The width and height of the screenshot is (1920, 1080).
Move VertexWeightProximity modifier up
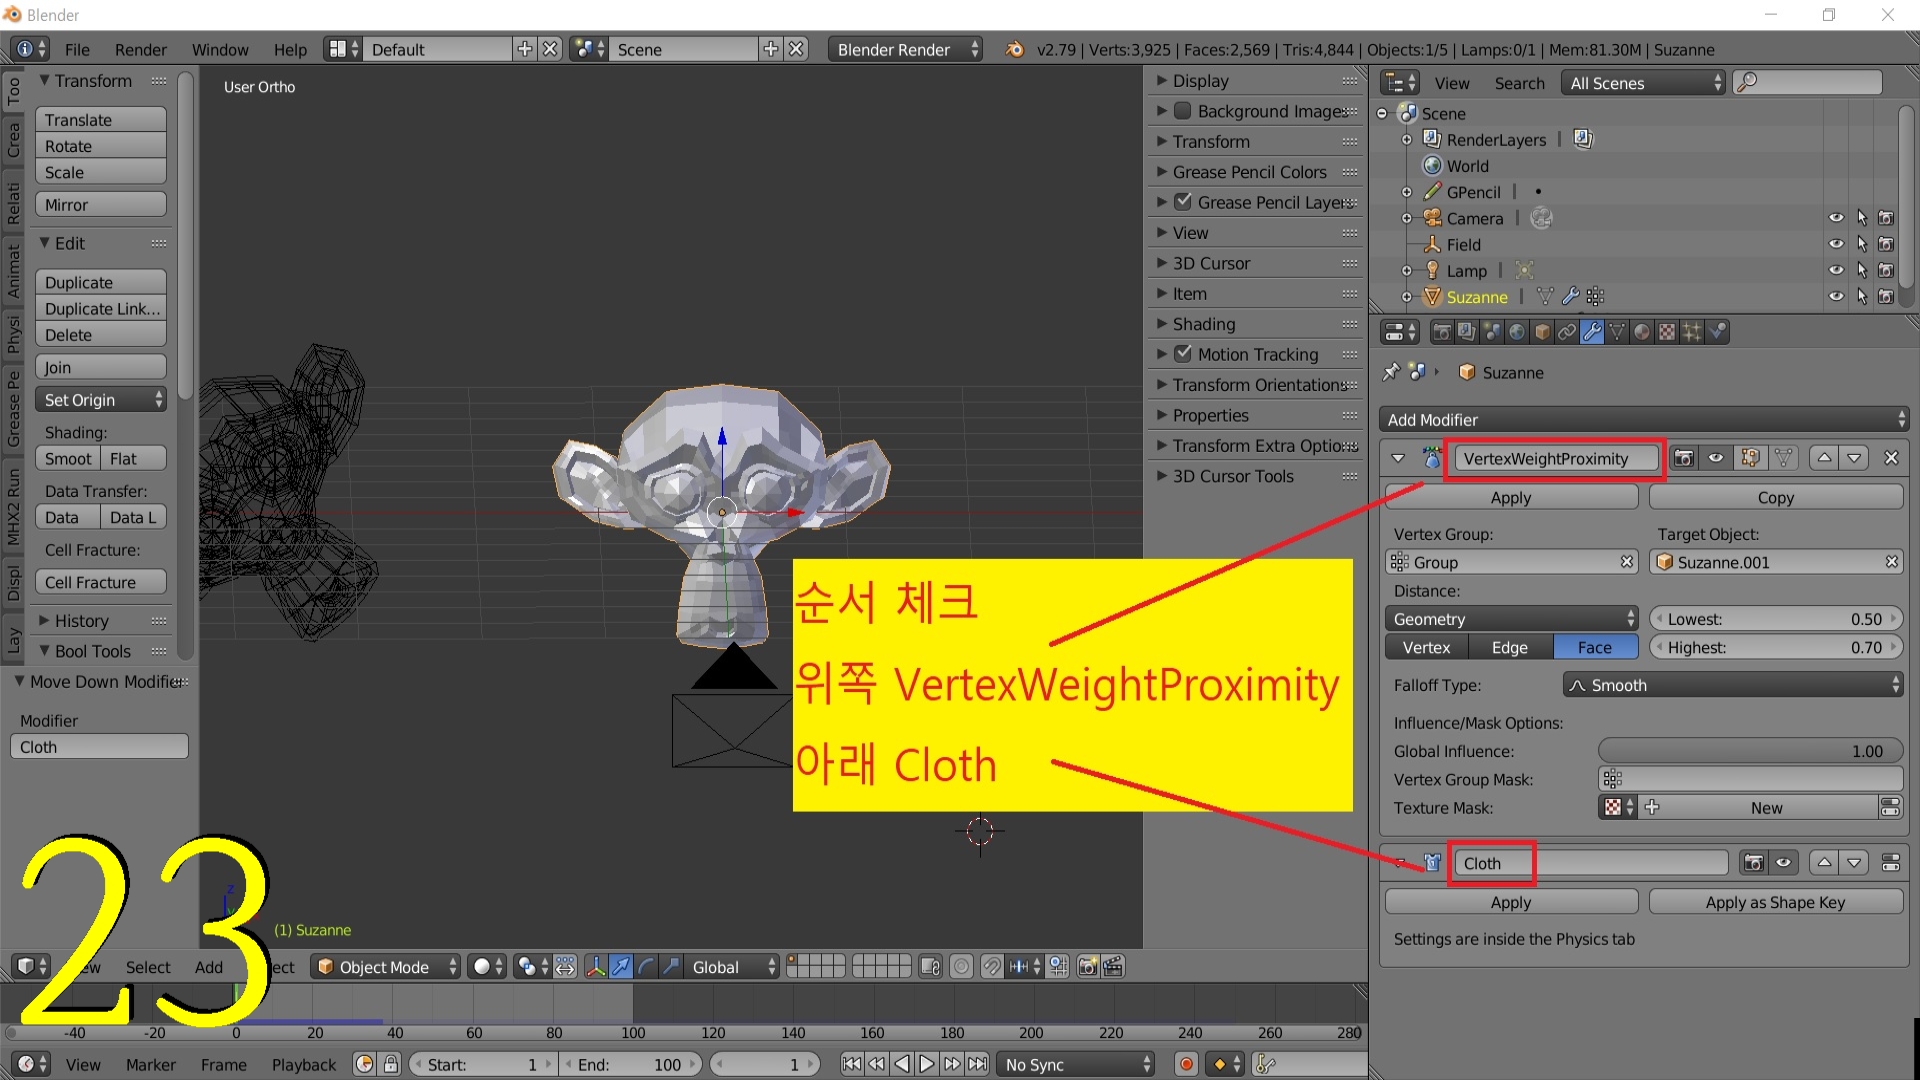[1825, 458]
